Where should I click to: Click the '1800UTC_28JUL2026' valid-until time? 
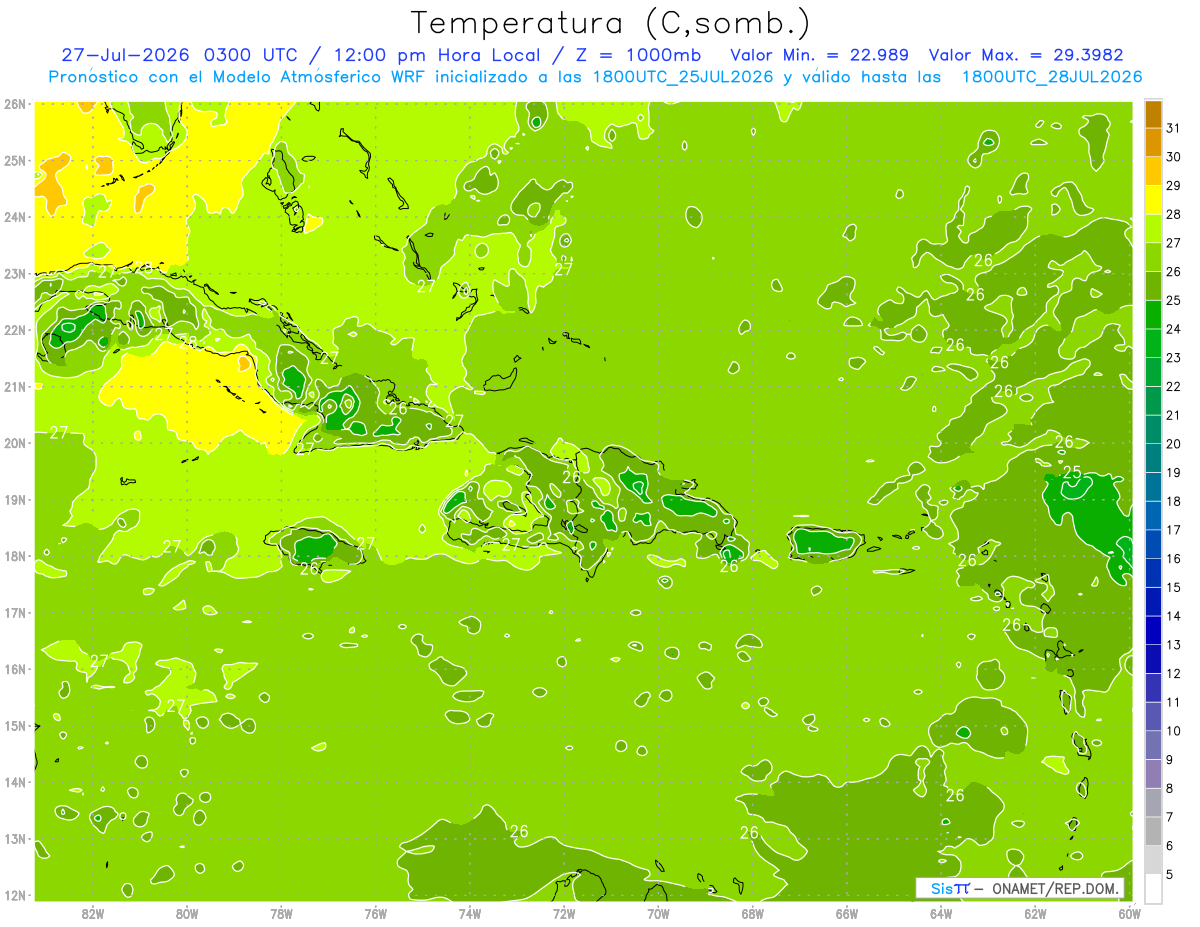click(x=1051, y=76)
